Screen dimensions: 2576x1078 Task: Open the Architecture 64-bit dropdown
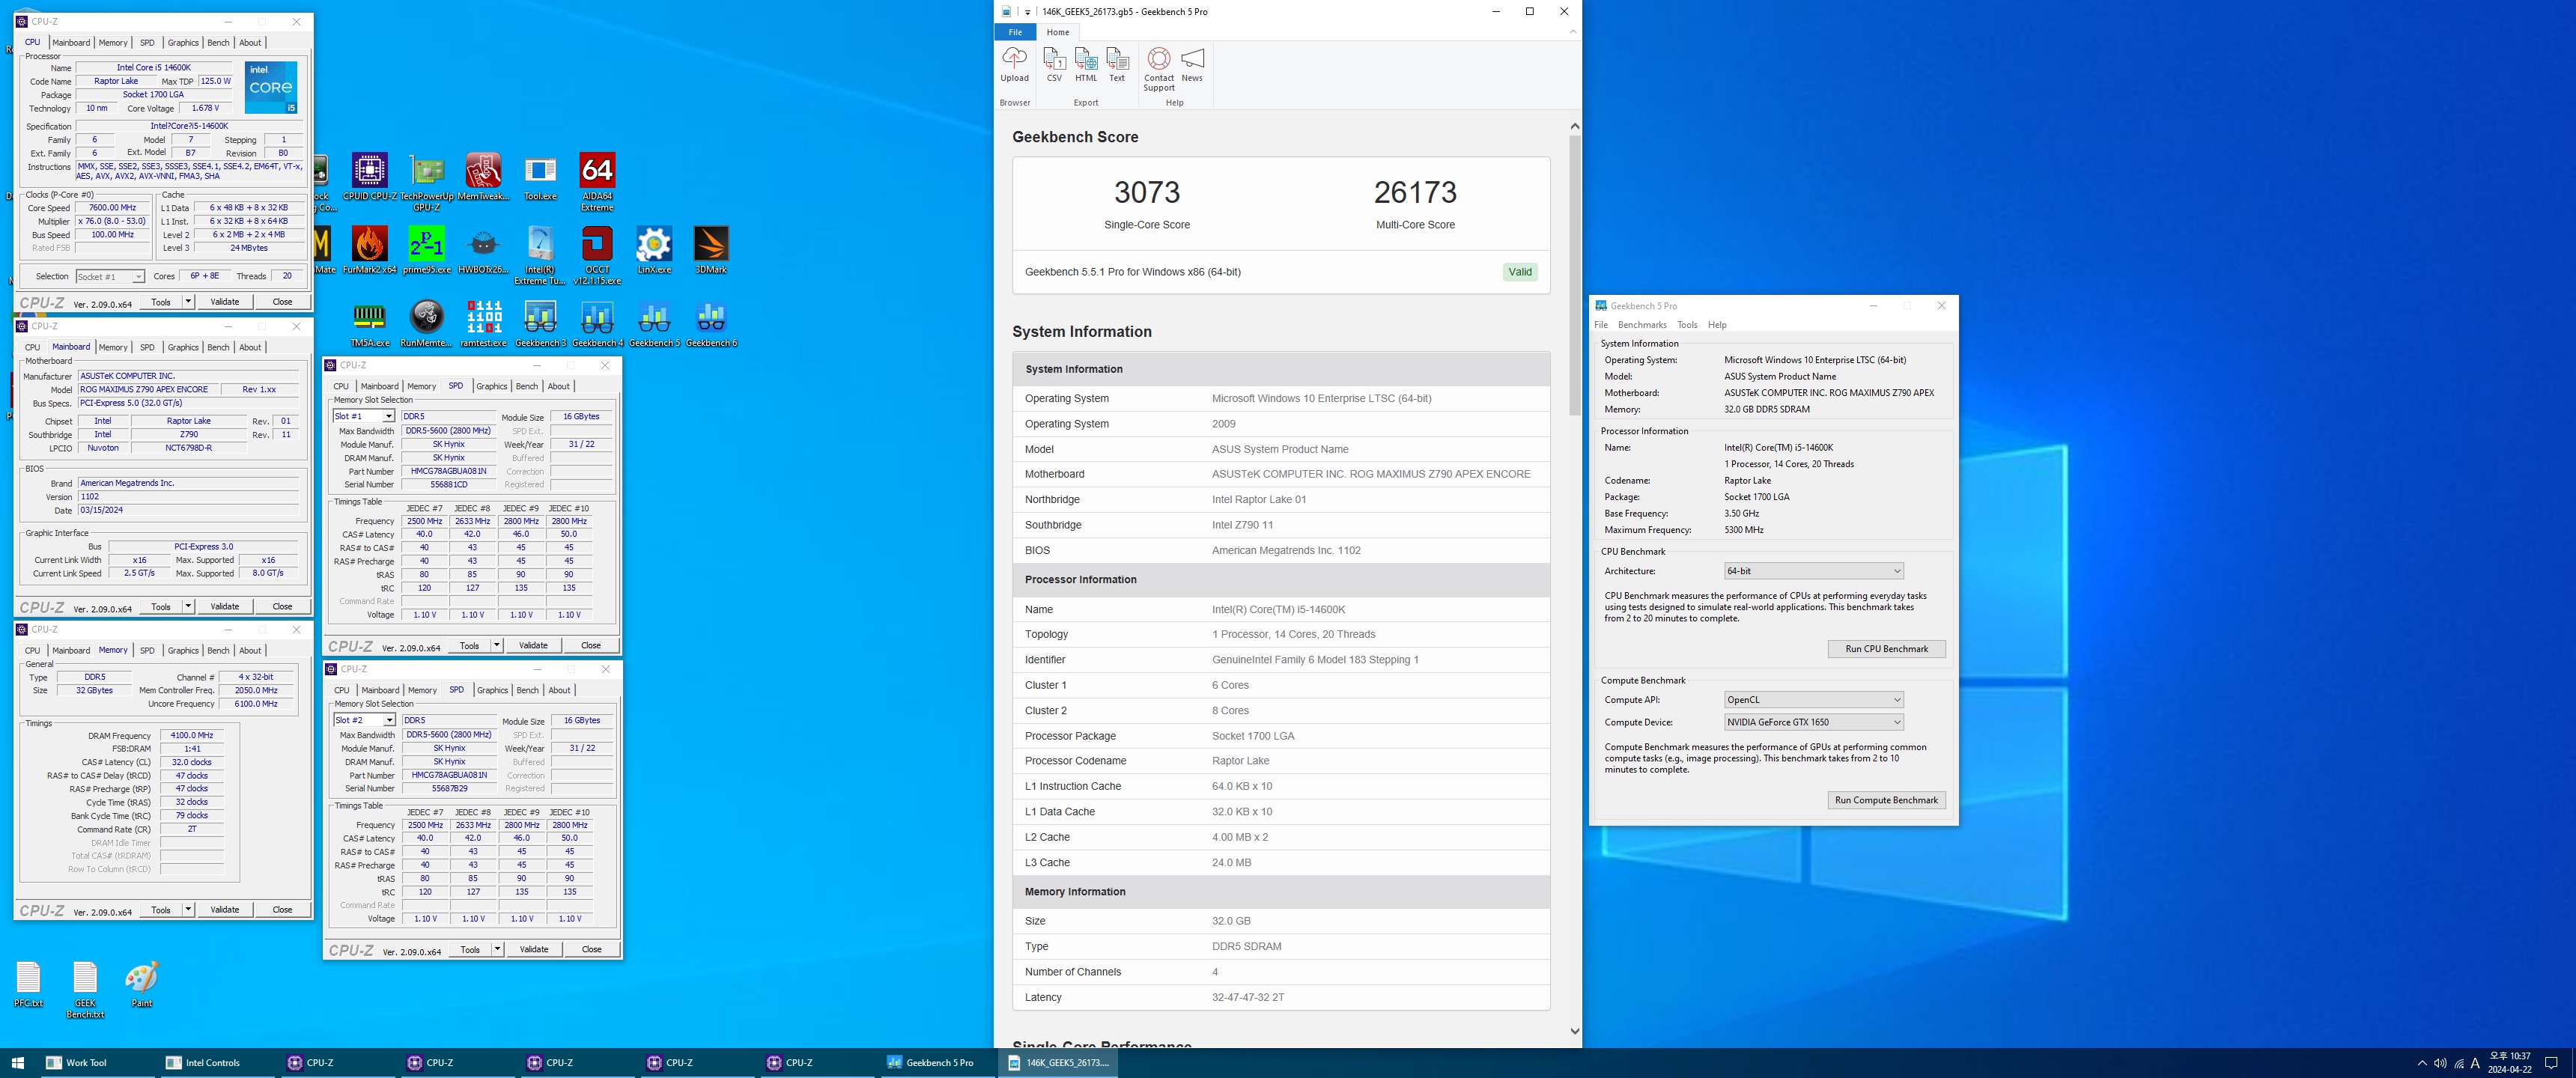tap(1813, 571)
